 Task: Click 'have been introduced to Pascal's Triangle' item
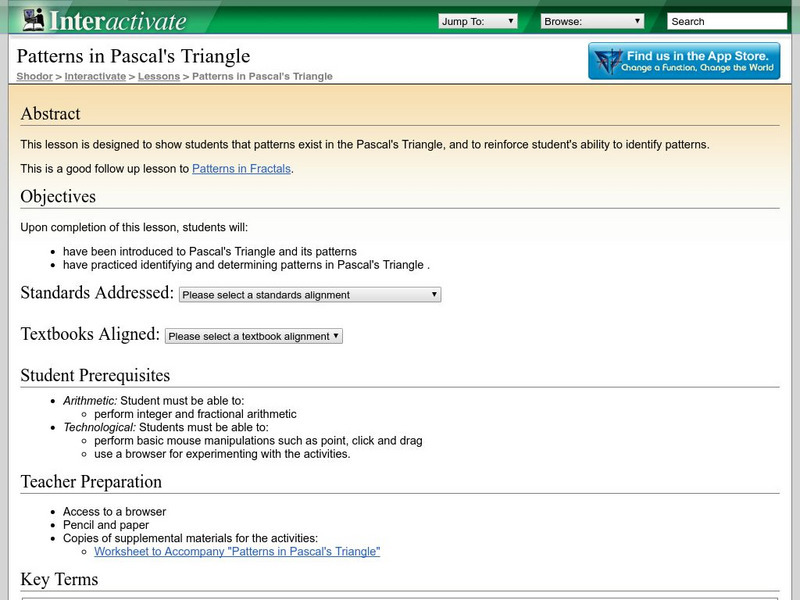210,252
